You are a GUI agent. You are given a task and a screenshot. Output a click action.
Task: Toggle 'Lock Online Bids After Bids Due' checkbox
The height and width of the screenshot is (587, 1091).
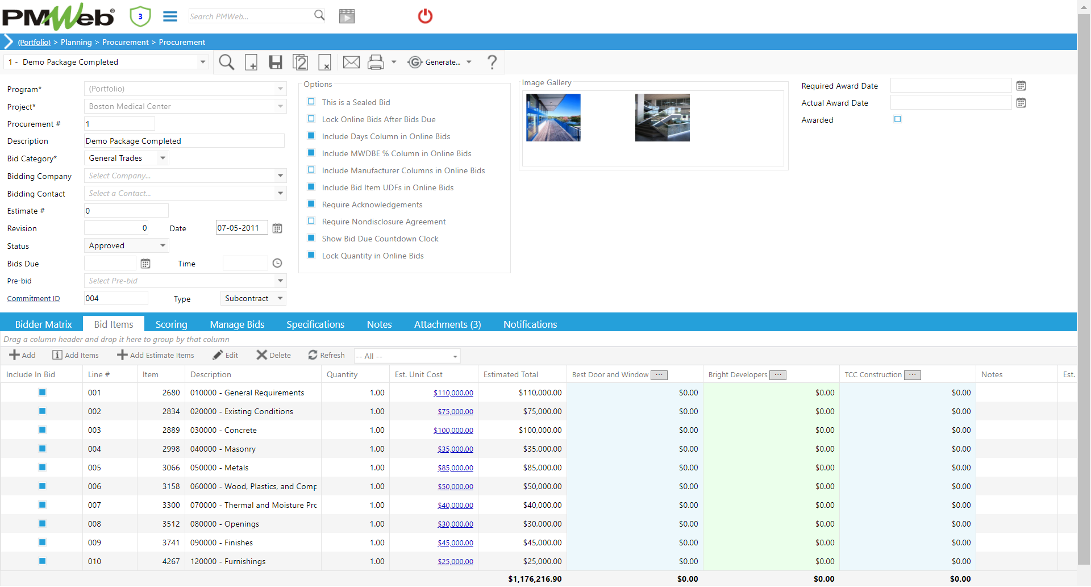pyautogui.click(x=311, y=119)
